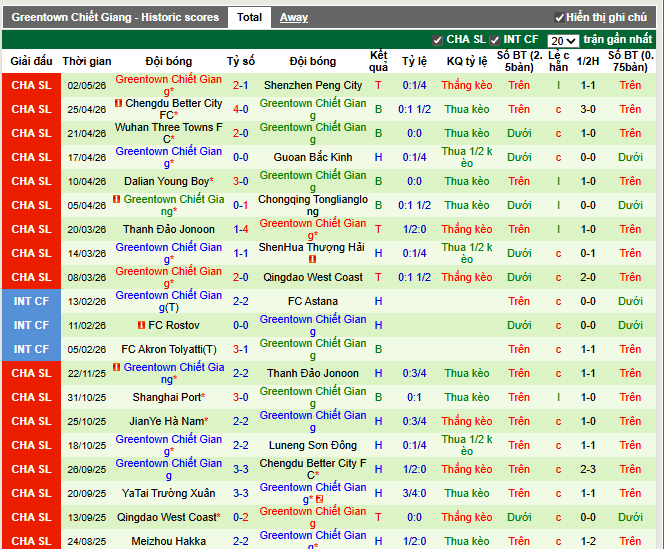Click the date 17/04/26
Image resolution: width=664 pixels, height=549 pixels.
[87, 157]
